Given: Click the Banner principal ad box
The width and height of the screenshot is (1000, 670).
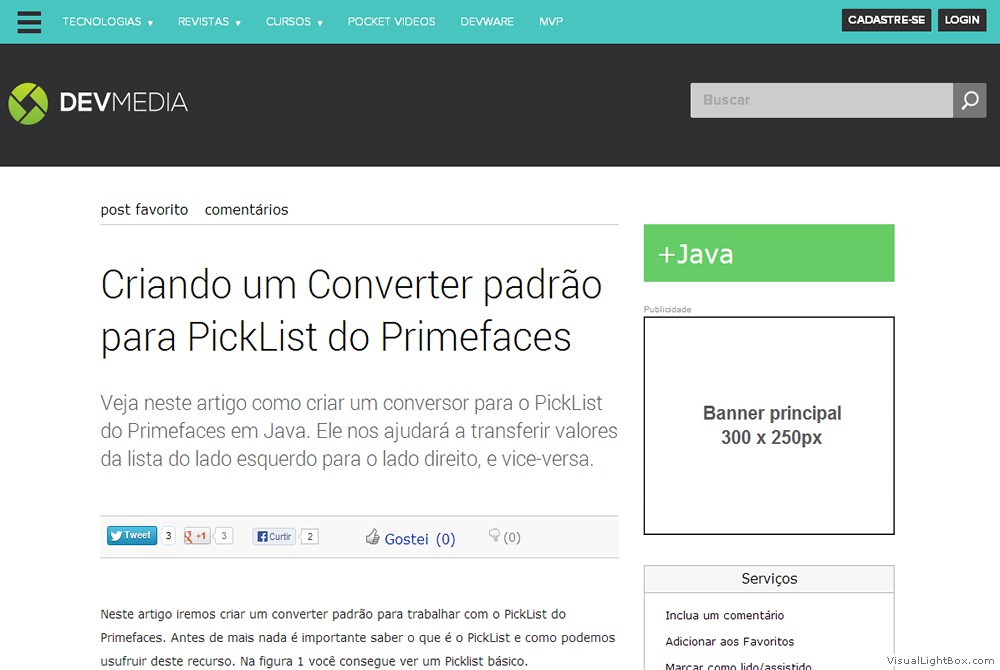Looking at the screenshot, I should pyautogui.click(x=769, y=426).
